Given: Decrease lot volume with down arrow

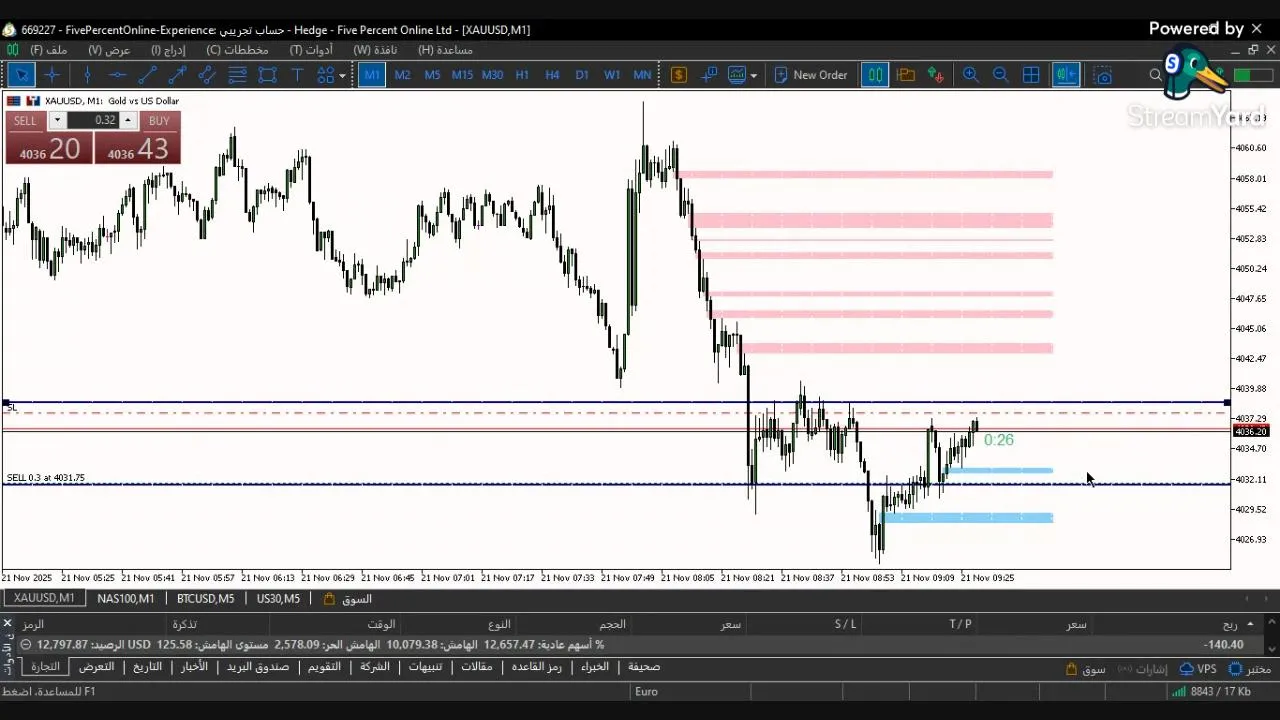Looking at the screenshot, I should [x=57, y=120].
